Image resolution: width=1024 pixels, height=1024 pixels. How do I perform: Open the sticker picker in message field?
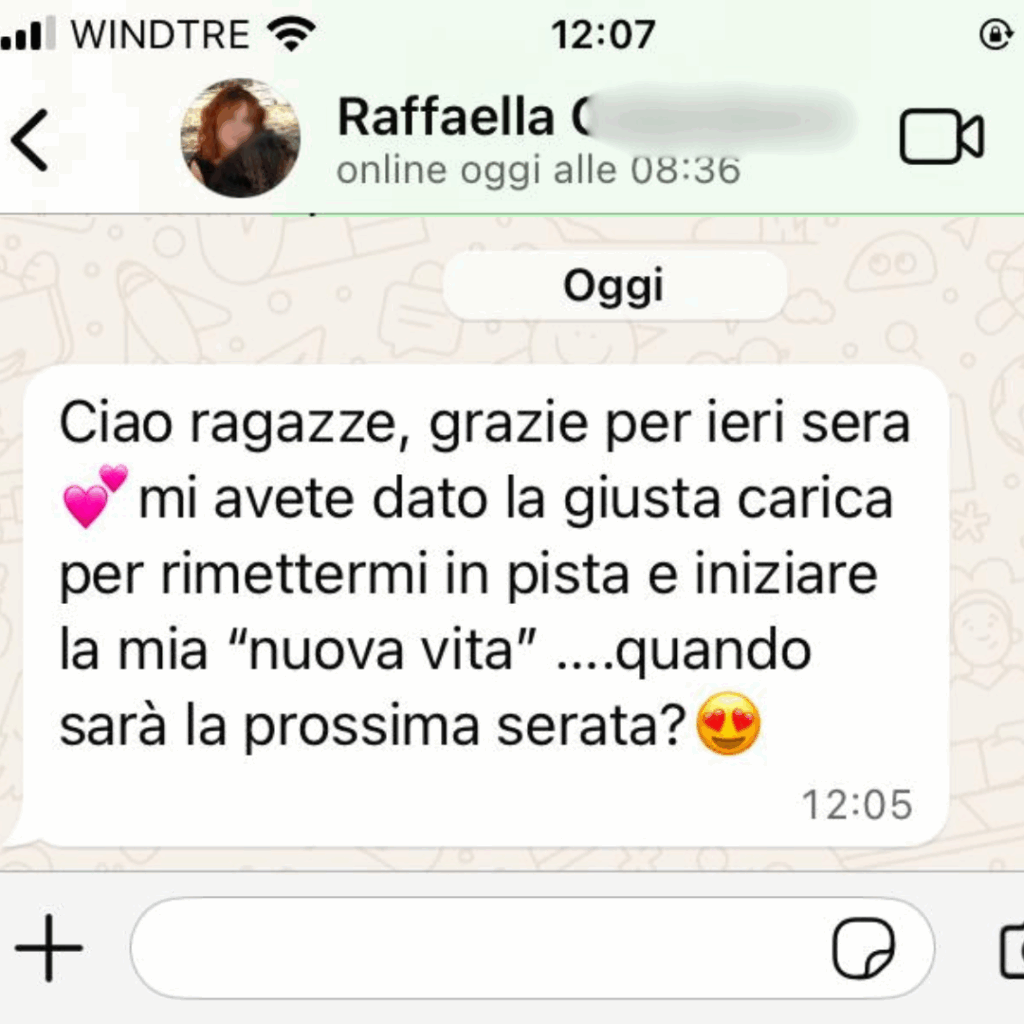pos(863,948)
